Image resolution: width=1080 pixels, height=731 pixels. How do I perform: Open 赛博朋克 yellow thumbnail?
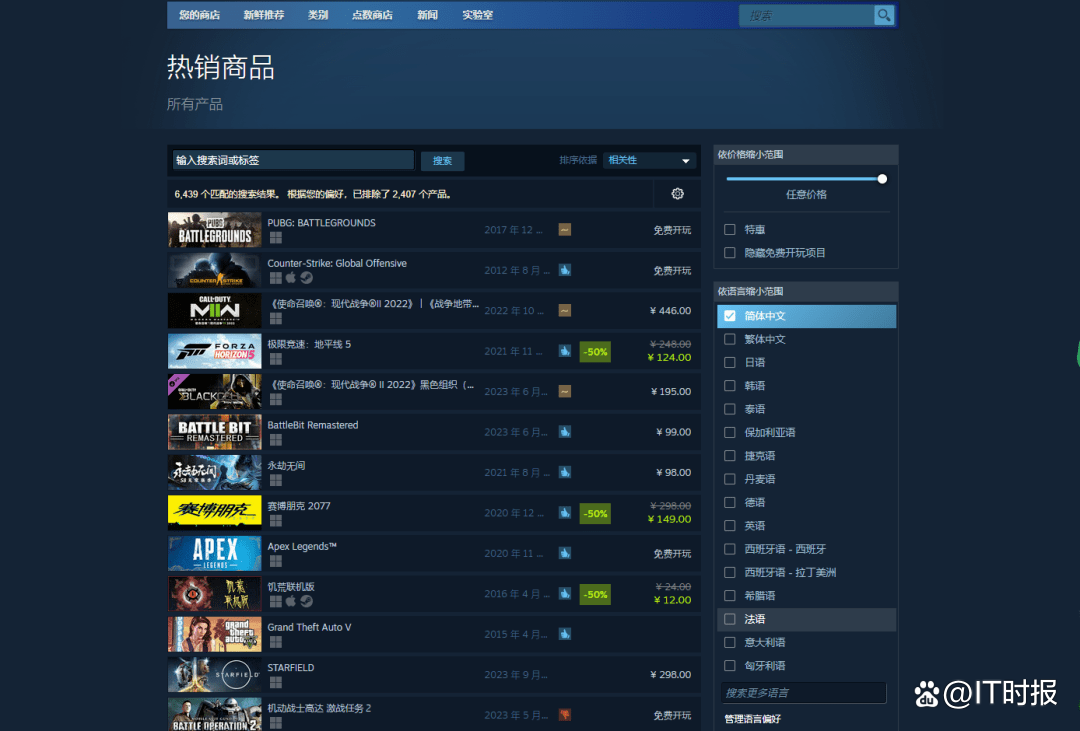coord(215,513)
